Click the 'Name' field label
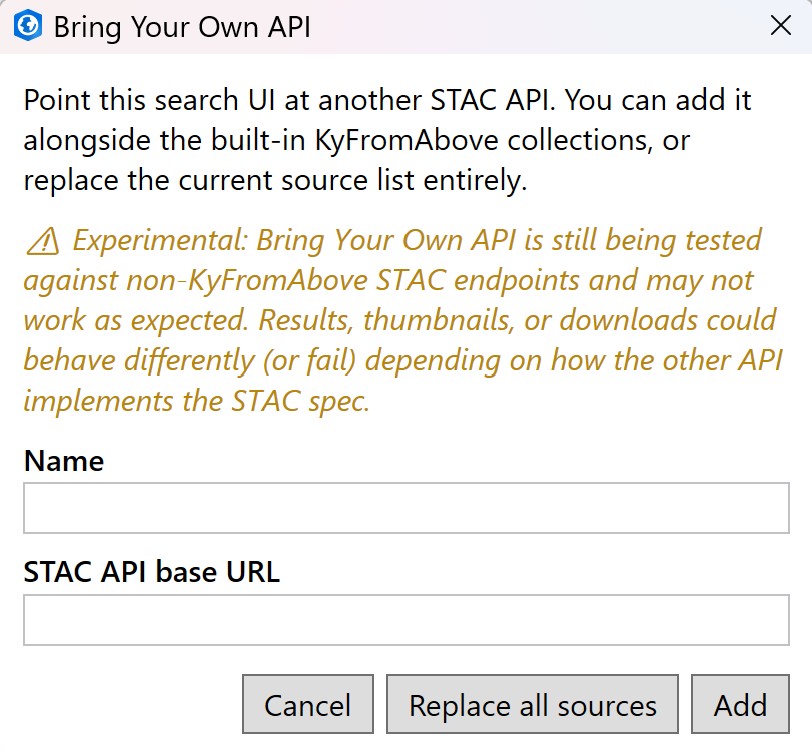 pyautogui.click(x=64, y=460)
